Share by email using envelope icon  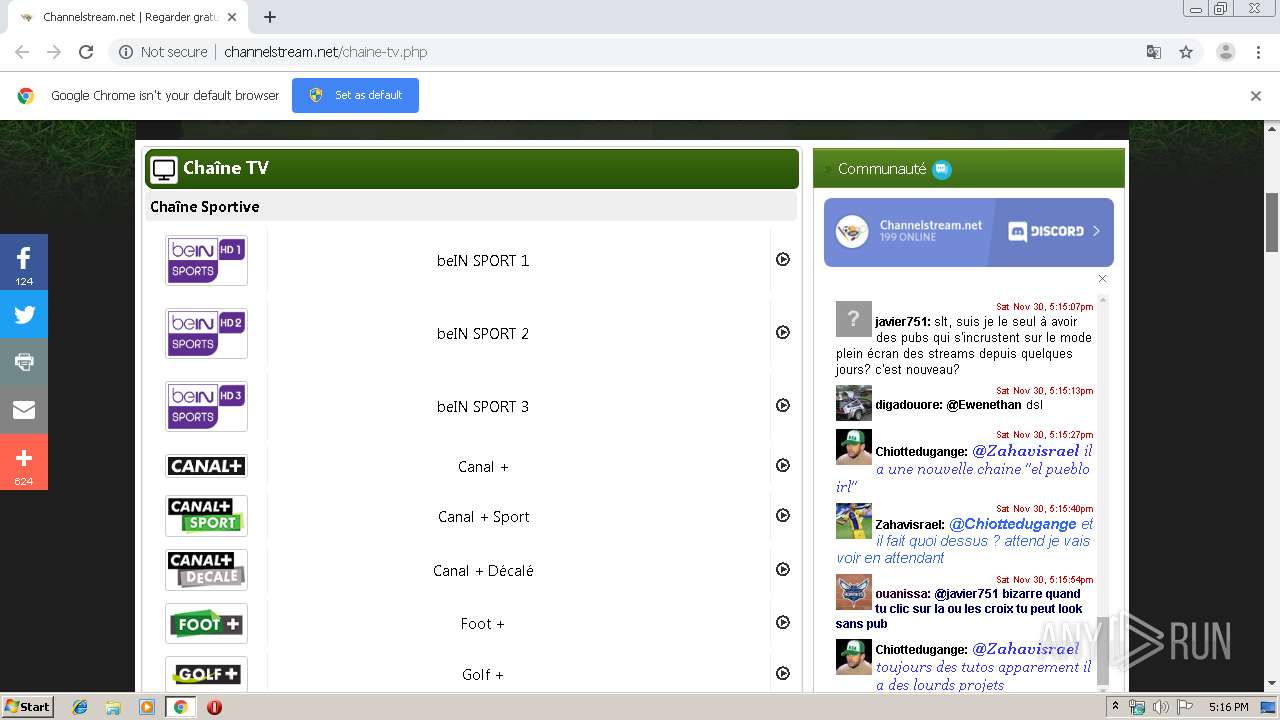pos(24,410)
